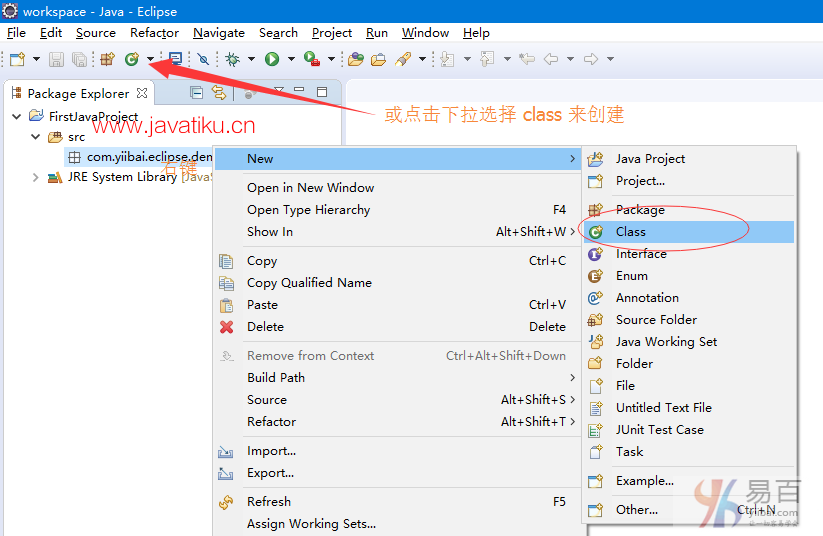Select the com.yiibai.eclipse package row
The height and width of the screenshot is (536, 823).
140,157
